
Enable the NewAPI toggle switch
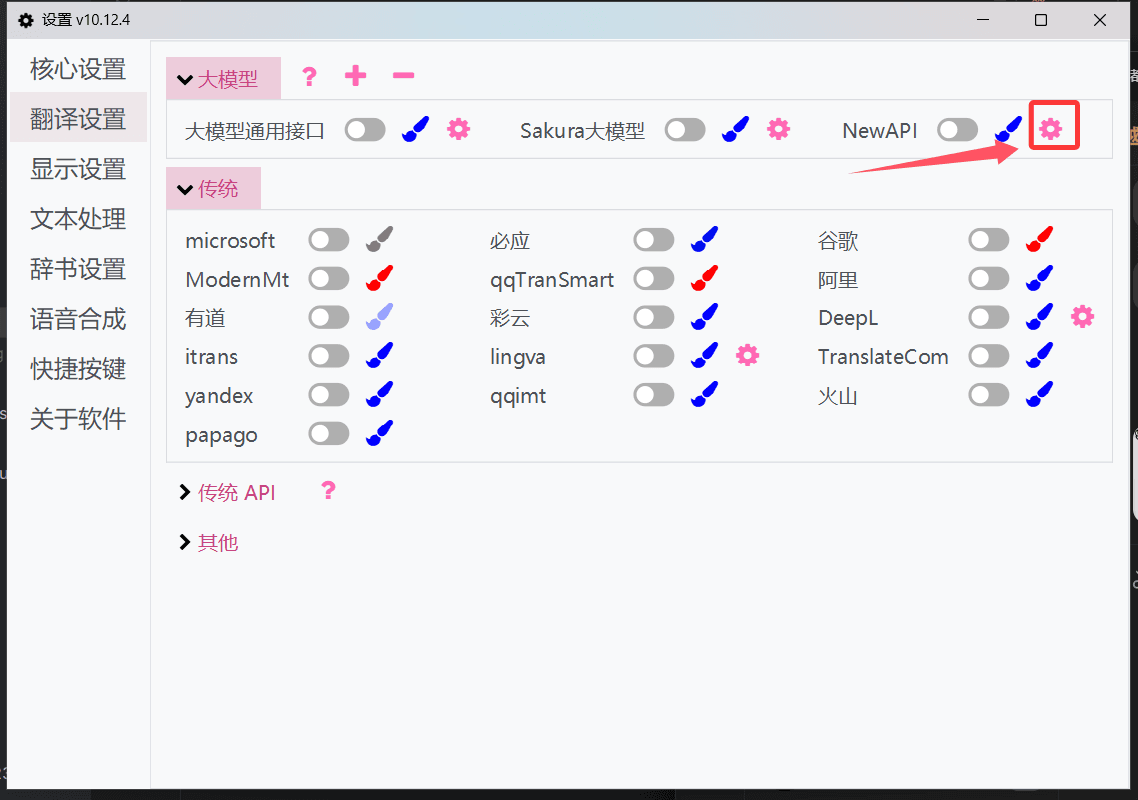coord(957,128)
